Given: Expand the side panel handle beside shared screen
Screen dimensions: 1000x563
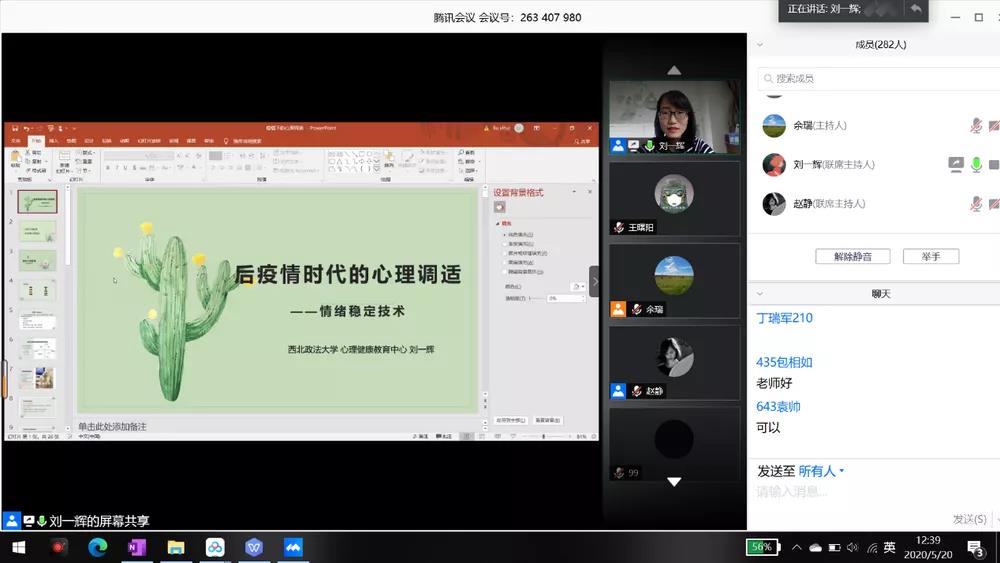Looking at the screenshot, I should (594, 281).
